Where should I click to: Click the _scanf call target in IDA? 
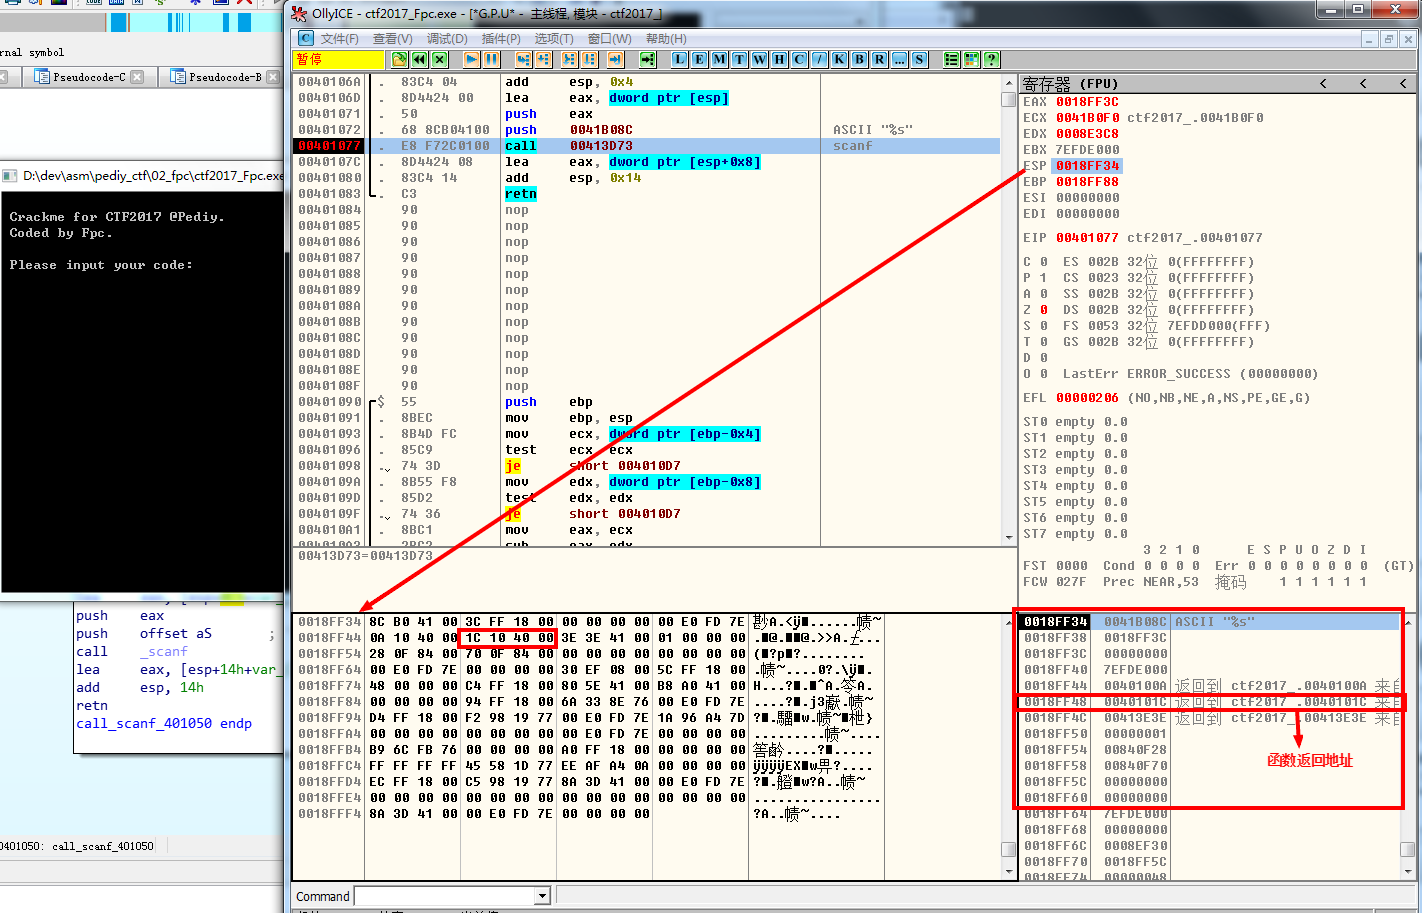pyautogui.click(x=164, y=652)
